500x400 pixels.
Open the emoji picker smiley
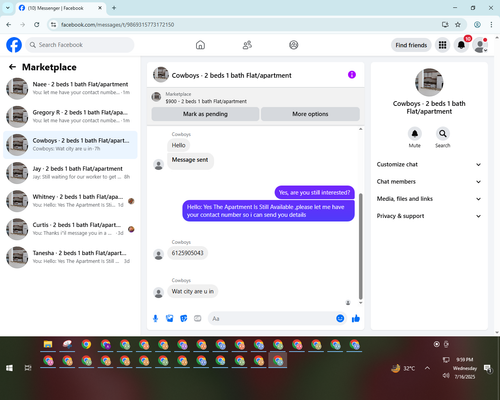(x=340, y=319)
